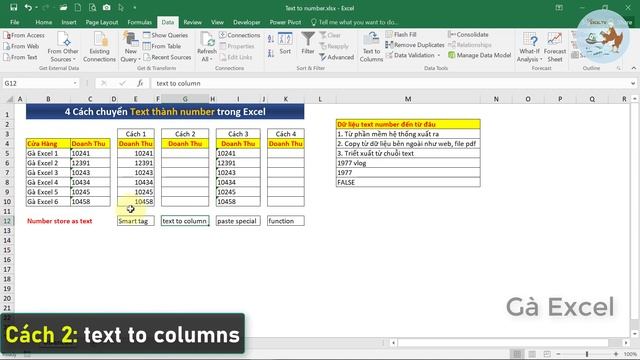This screenshot has height=360, width=640.
Task: Select the paste special cell
Action: coord(238,221)
